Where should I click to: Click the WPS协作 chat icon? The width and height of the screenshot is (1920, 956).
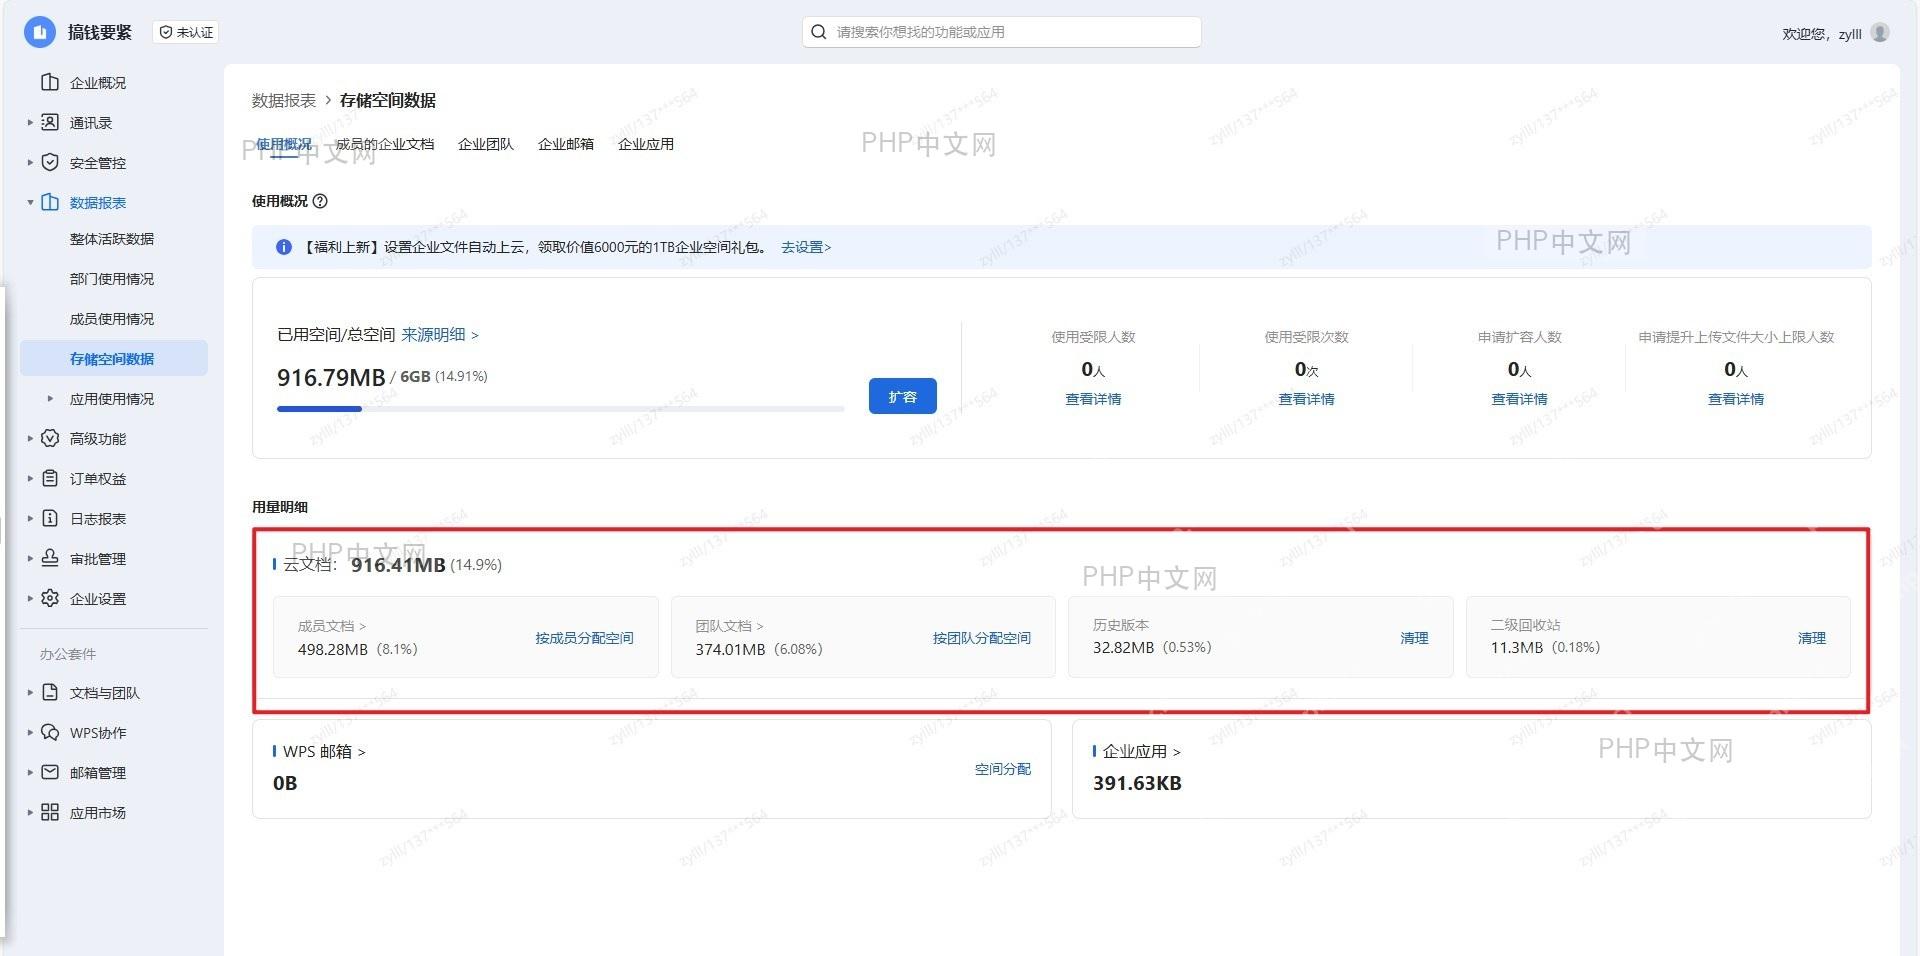click(50, 732)
